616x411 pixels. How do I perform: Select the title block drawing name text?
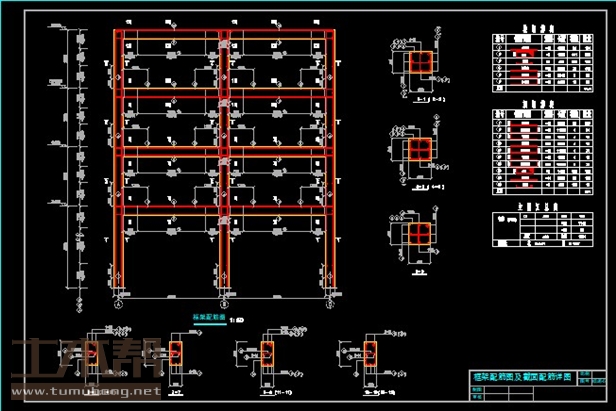(518, 378)
